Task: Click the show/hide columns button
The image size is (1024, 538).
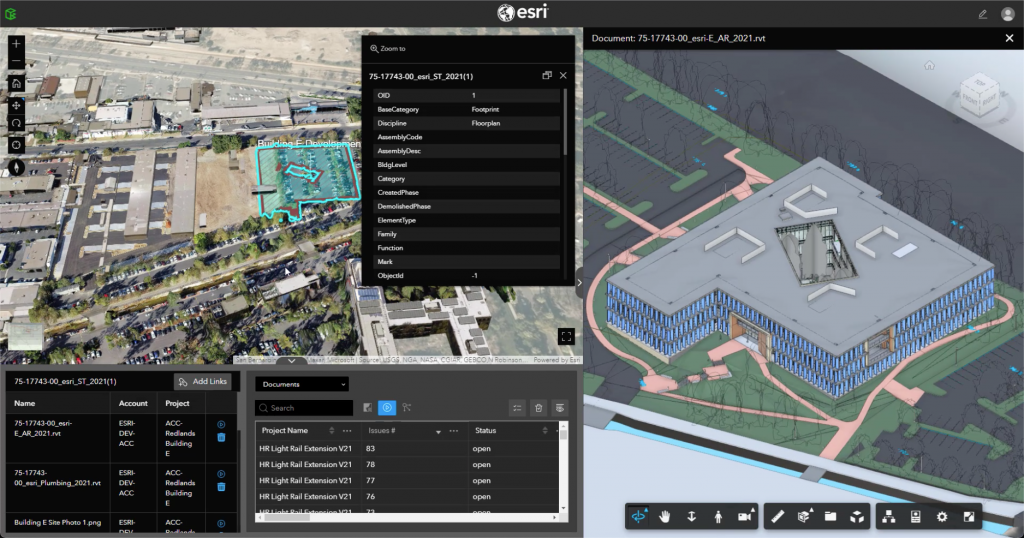Action: pyautogui.click(x=560, y=408)
